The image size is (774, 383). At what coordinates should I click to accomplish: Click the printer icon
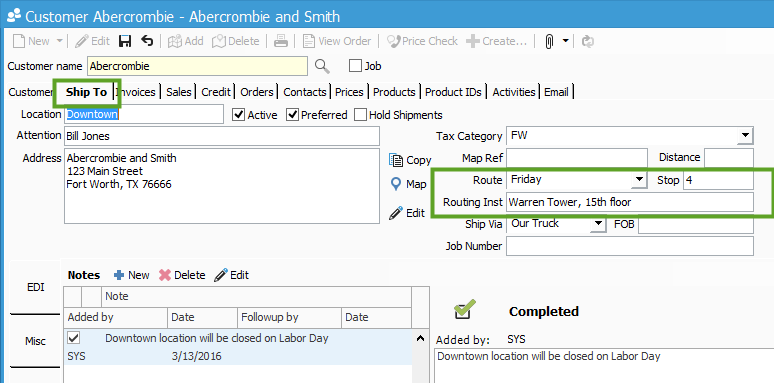coord(281,41)
